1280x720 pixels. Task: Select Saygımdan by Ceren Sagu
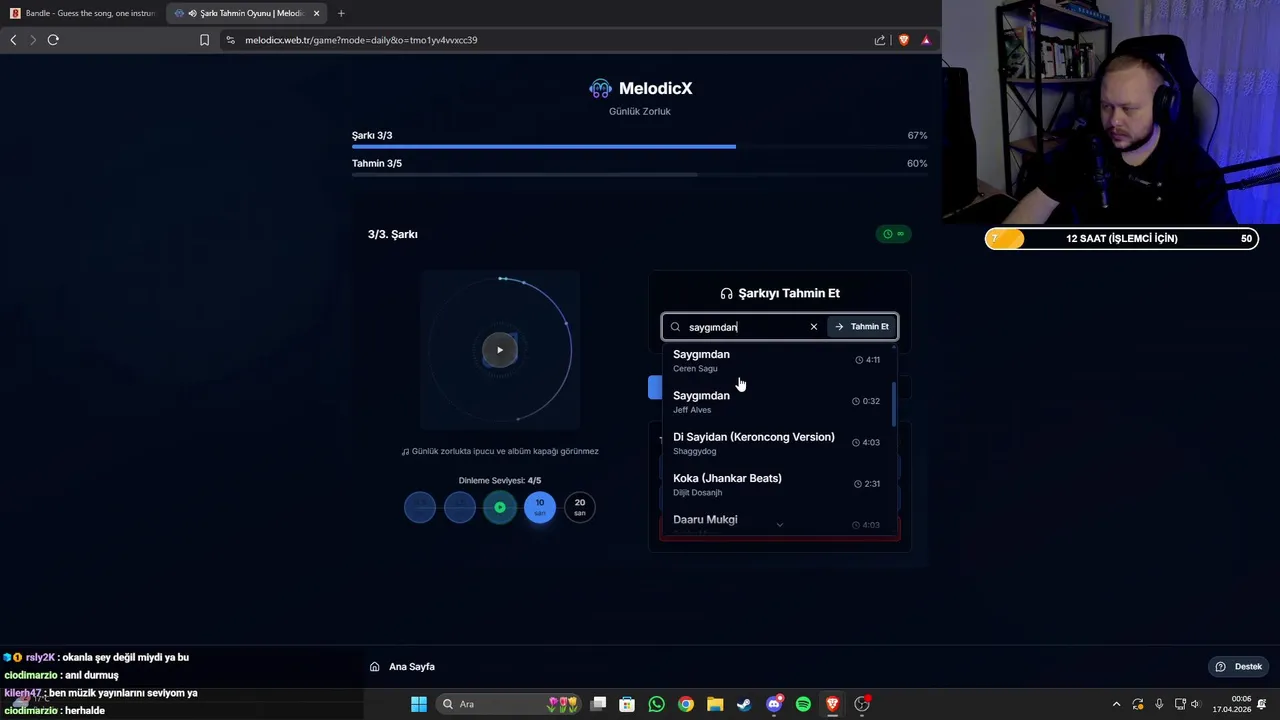[777, 360]
